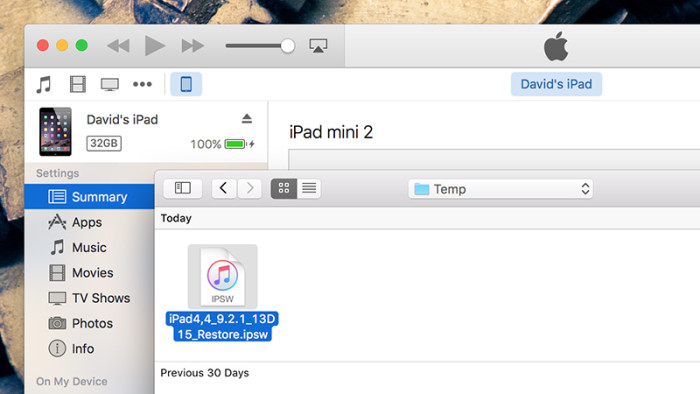Expand the Temp folder location popup
This screenshot has height=394, width=700.
tap(501, 189)
